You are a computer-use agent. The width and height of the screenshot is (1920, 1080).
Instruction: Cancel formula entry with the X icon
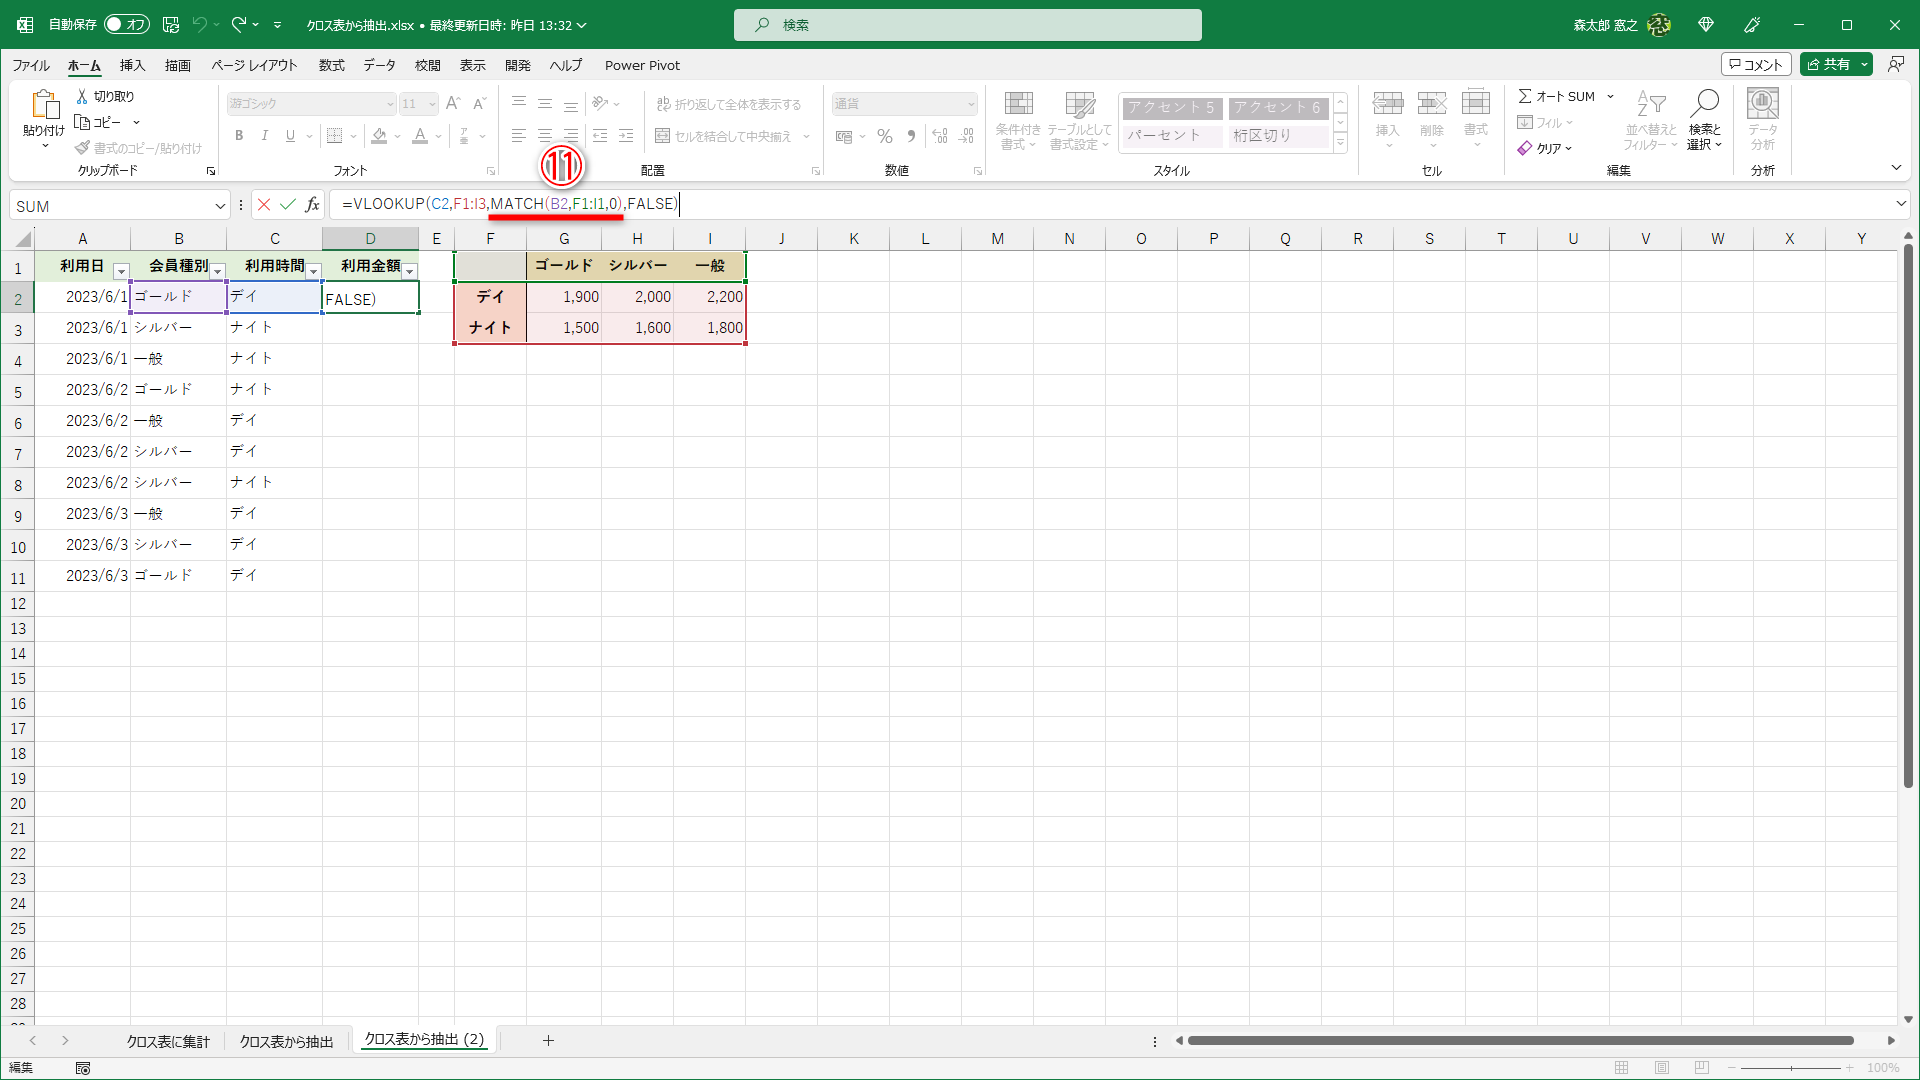click(x=263, y=204)
